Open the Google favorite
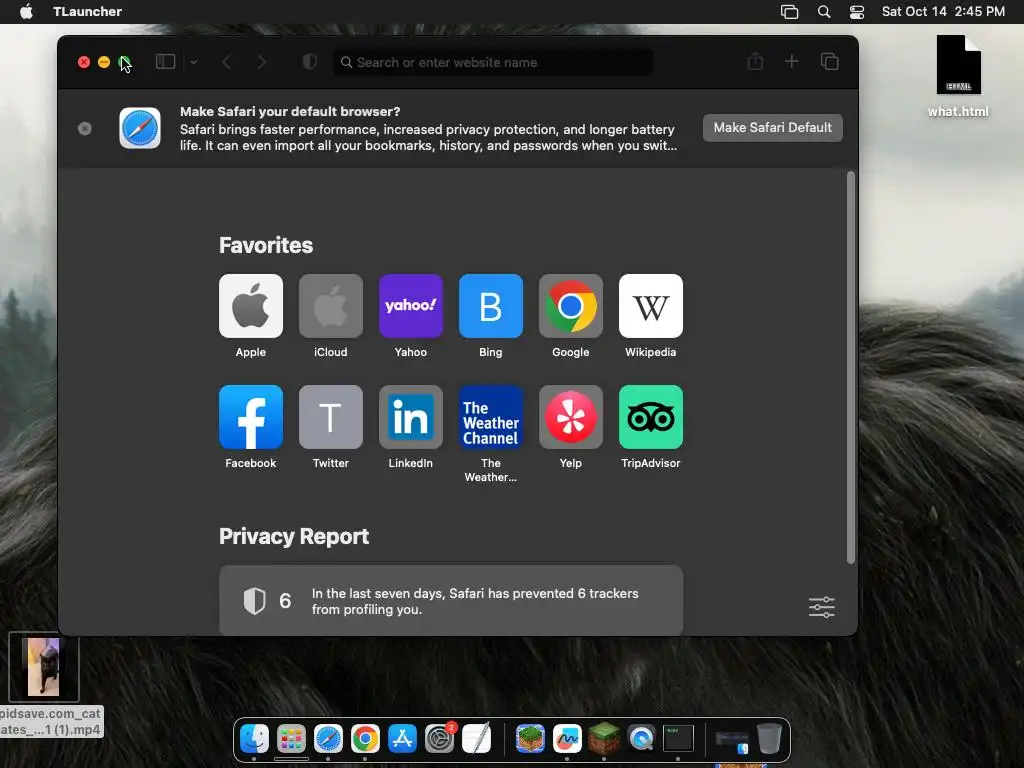This screenshot has height=768, width=1024. (571, 306)
